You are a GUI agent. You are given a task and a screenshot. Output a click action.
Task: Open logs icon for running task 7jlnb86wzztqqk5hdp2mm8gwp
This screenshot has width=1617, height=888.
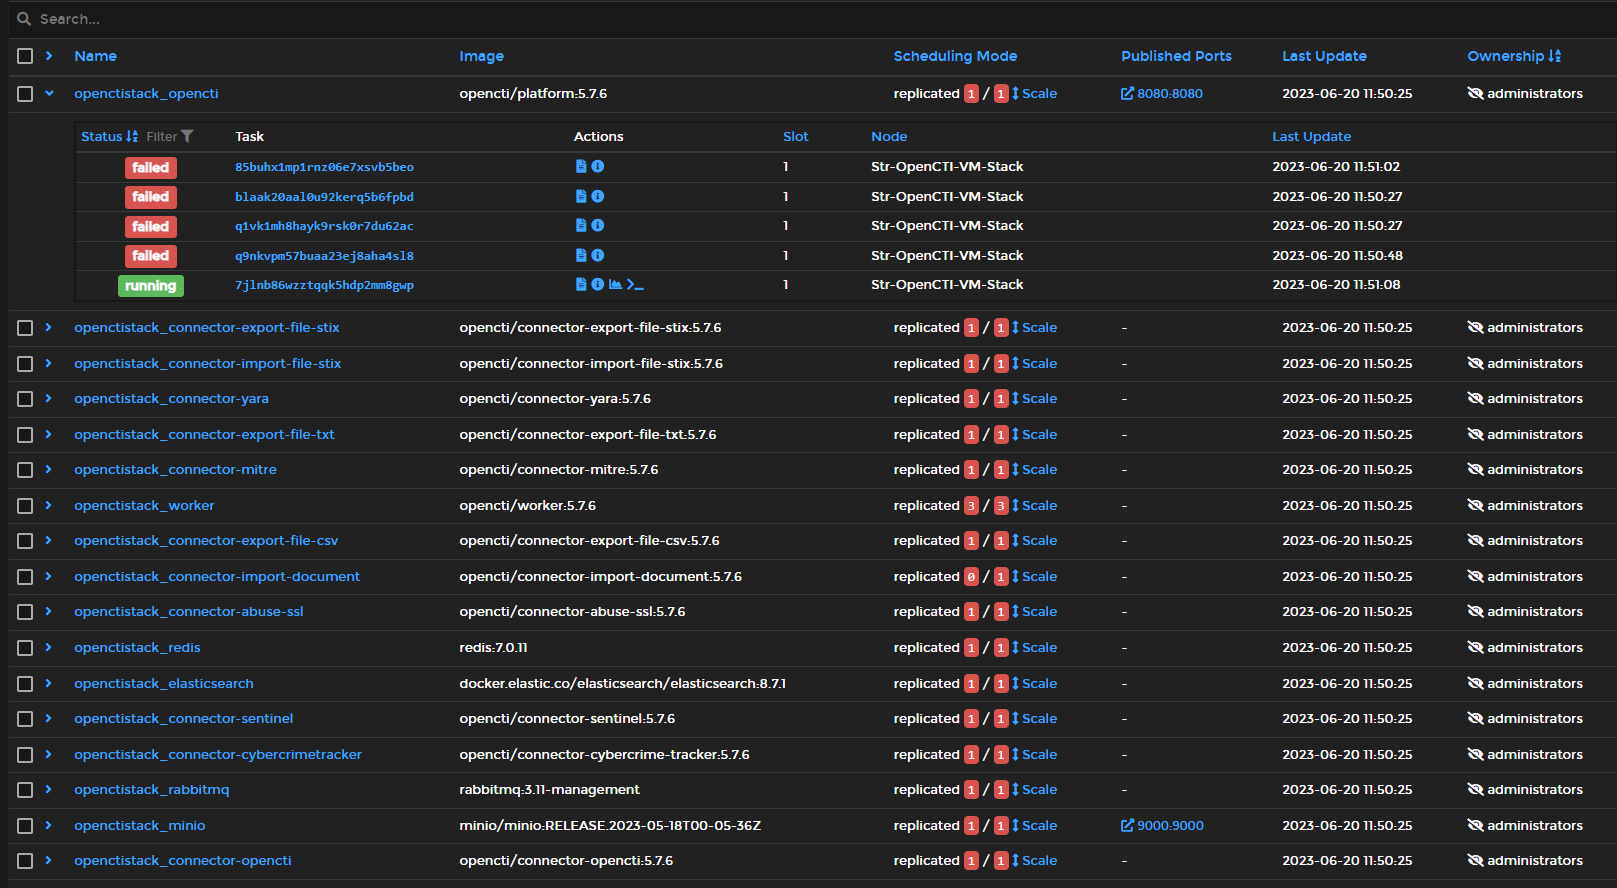click(581, 285)
